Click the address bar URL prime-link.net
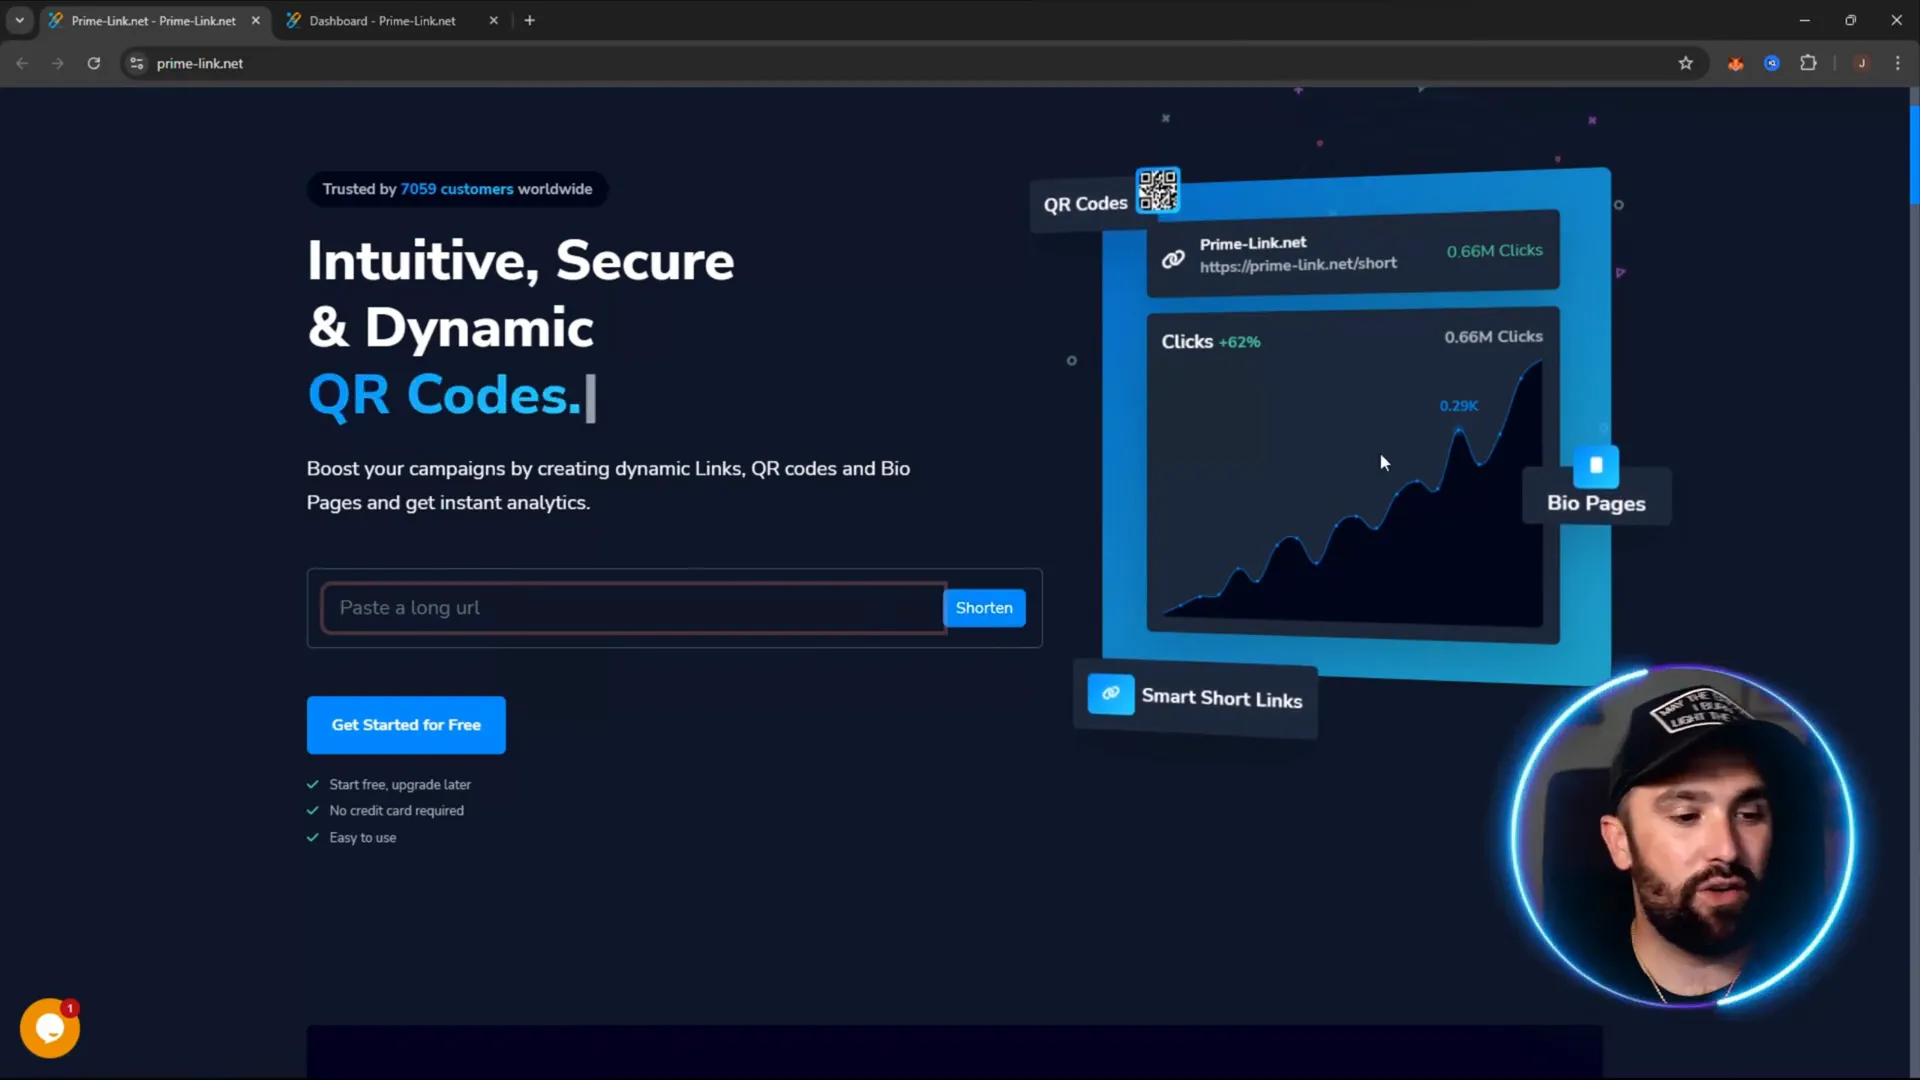The image size is (1920, 1080). click(200, 63)
